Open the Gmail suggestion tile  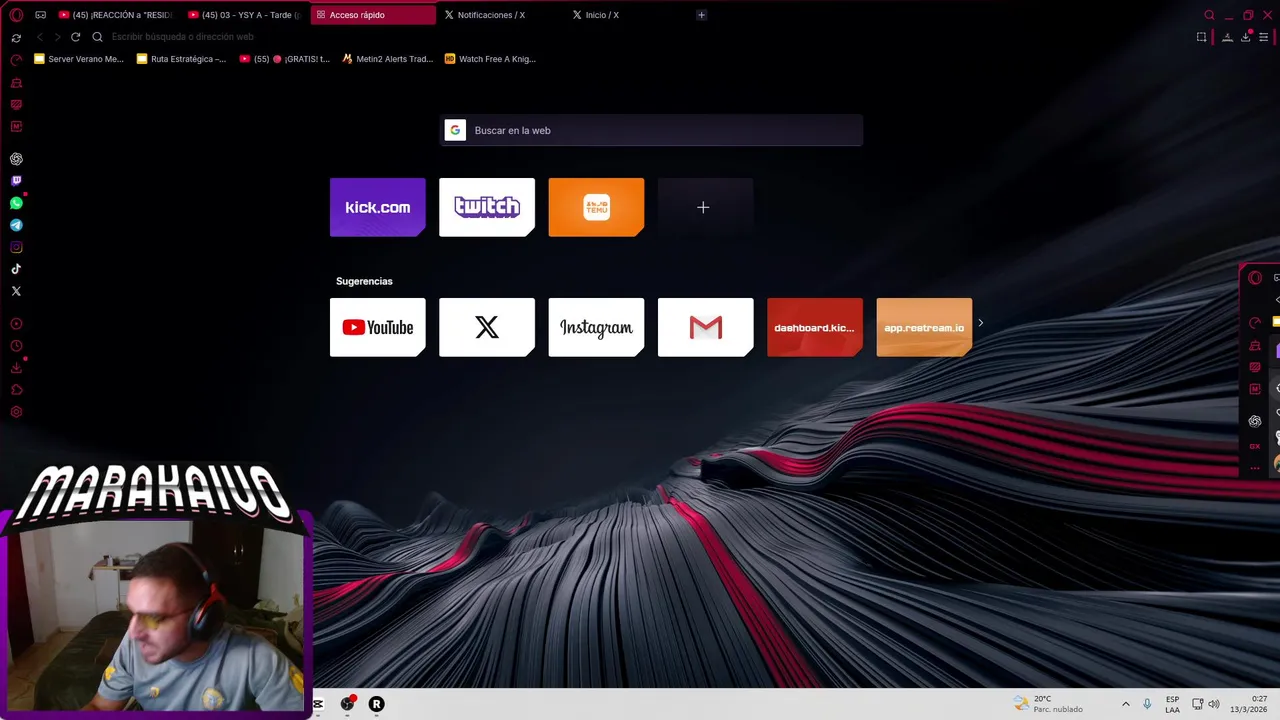click(705, 327)
